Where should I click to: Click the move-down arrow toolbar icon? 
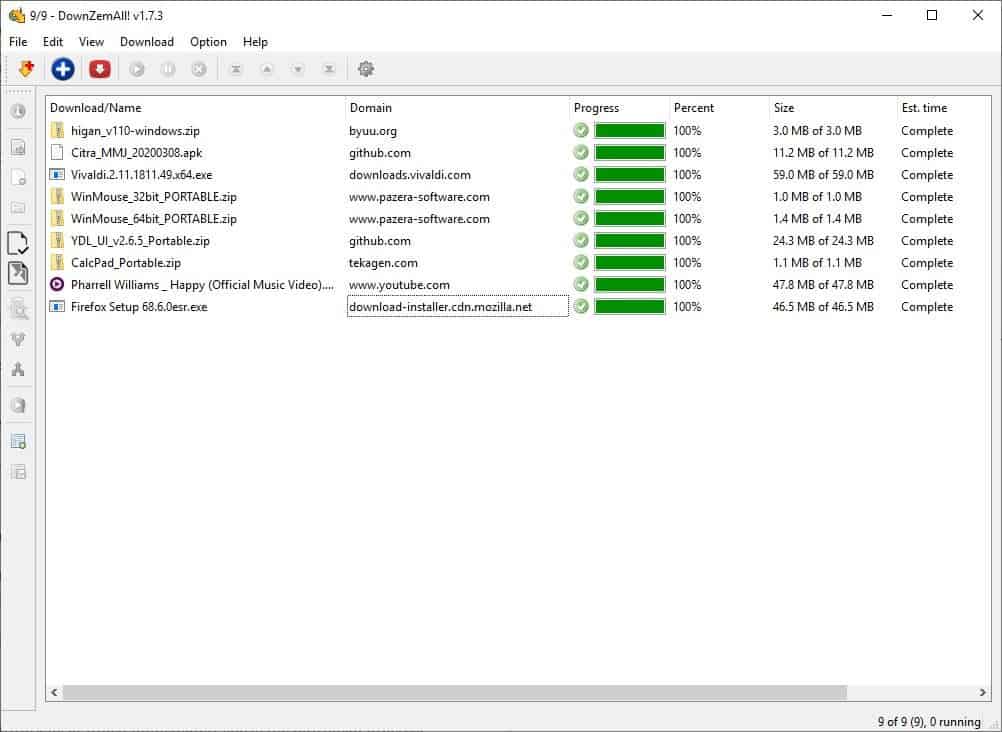coord(298,69)
